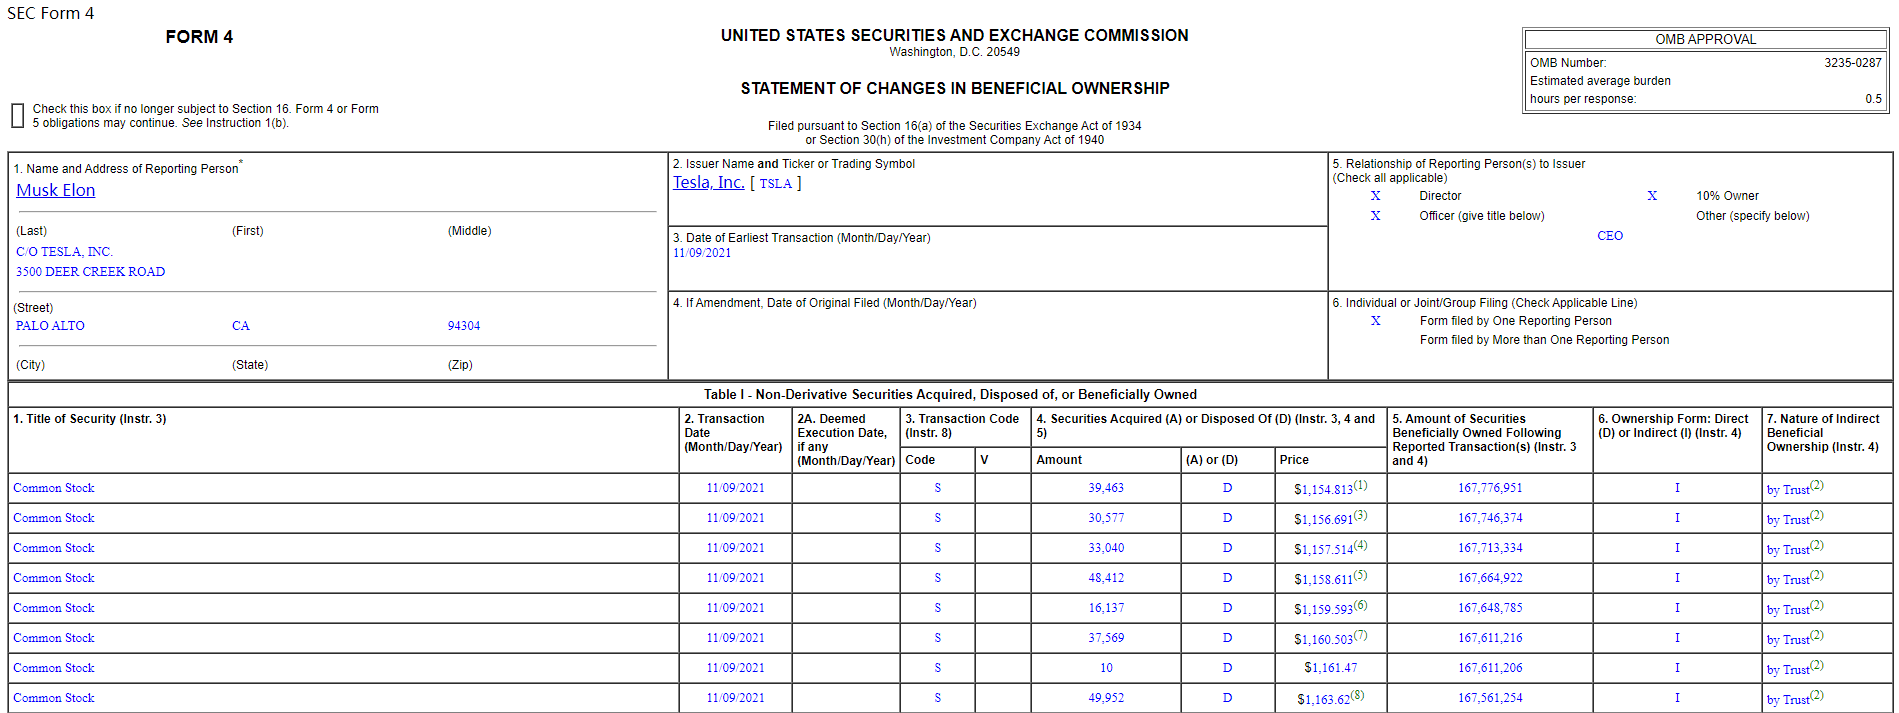Open footnote 3 beside price $1,156.691

tap(1360, 515)
